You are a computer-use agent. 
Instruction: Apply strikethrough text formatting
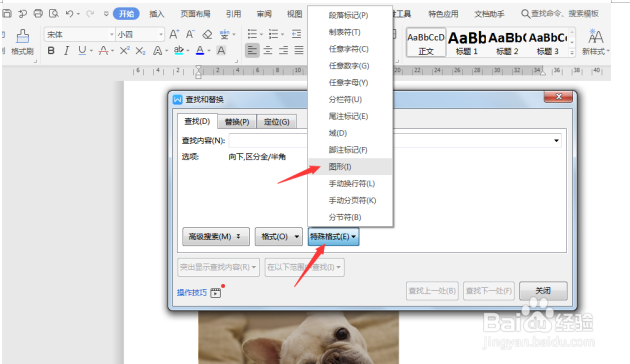coord(103,51)
